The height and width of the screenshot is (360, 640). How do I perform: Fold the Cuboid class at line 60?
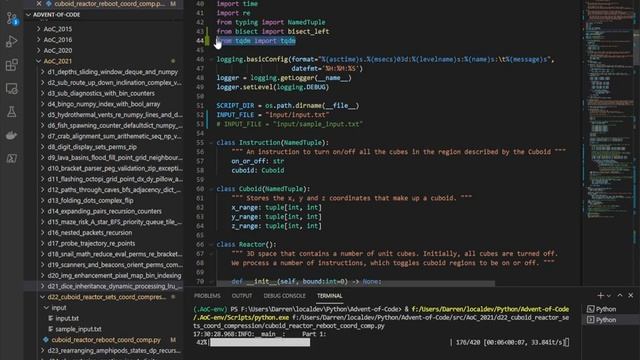(211, 189)
